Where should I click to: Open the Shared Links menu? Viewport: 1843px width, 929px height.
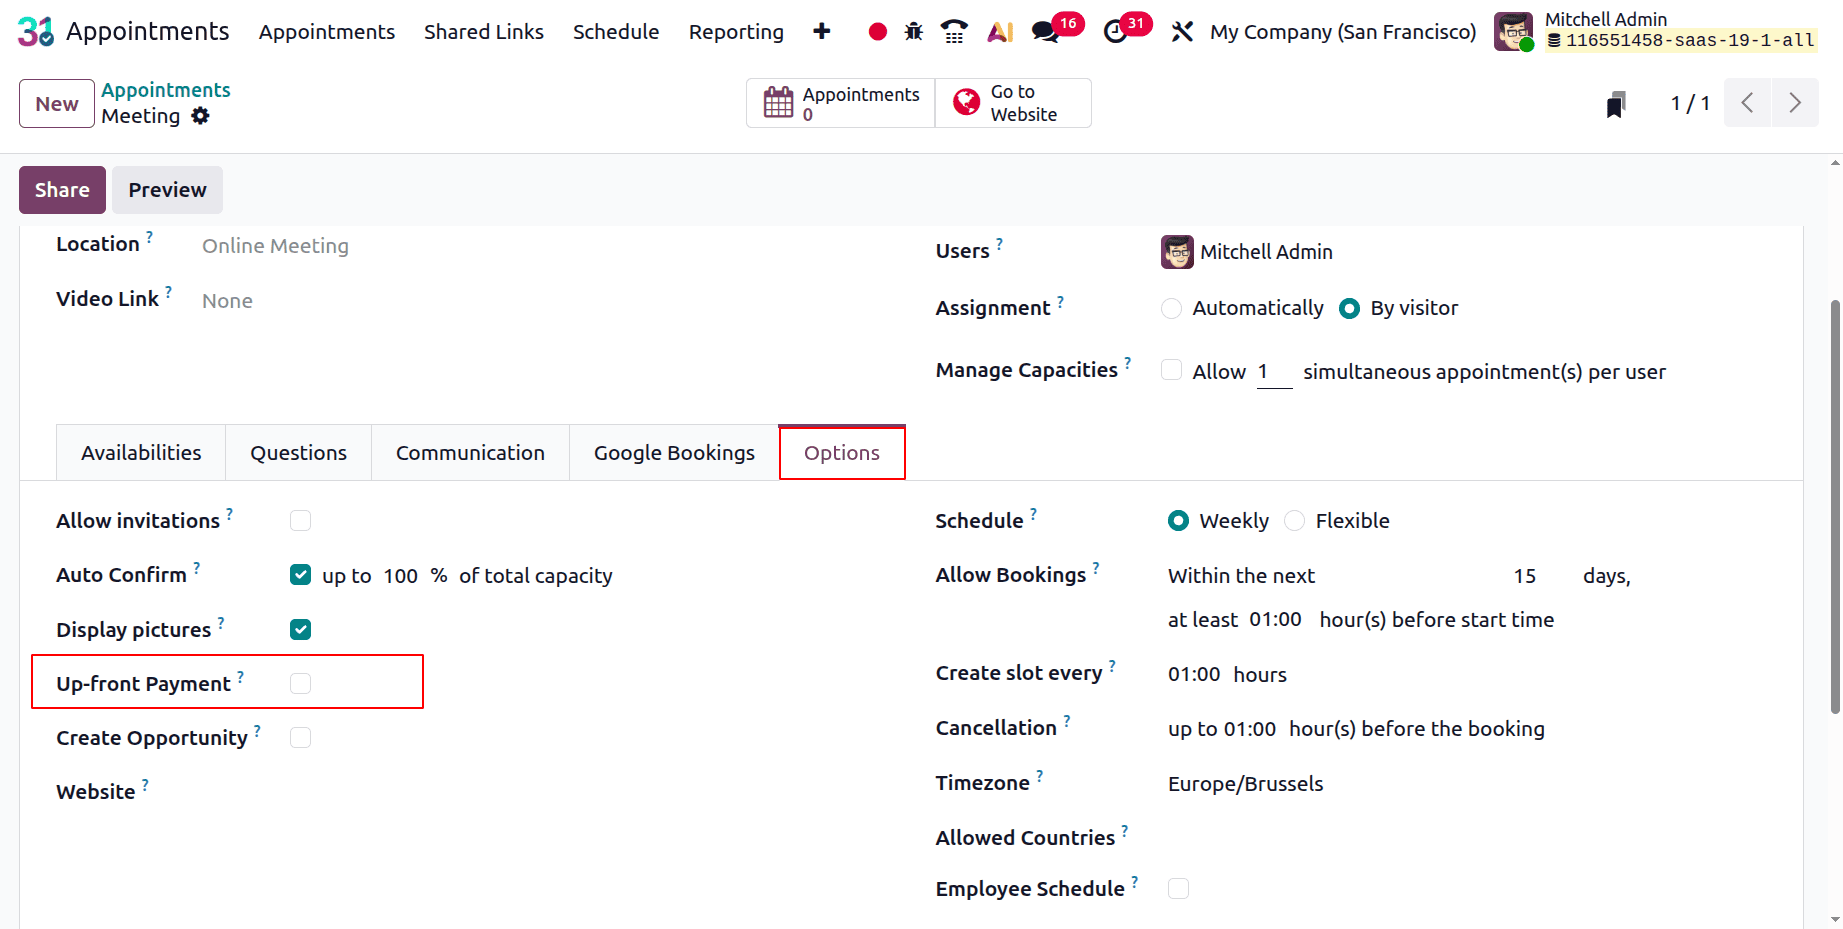point(484,32)
